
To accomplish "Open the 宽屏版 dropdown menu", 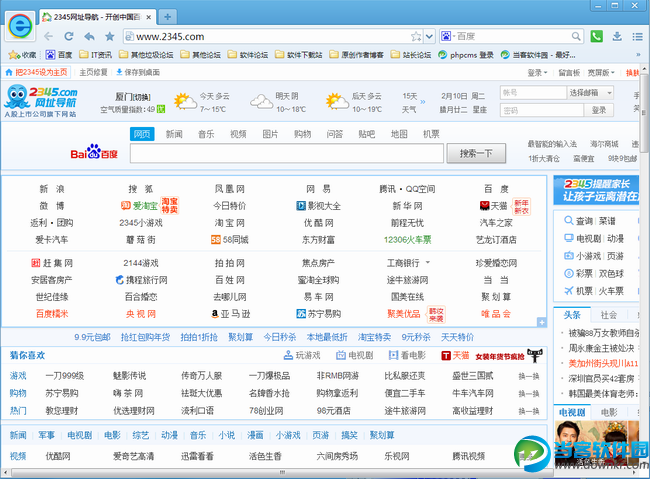I will (601, 72).
